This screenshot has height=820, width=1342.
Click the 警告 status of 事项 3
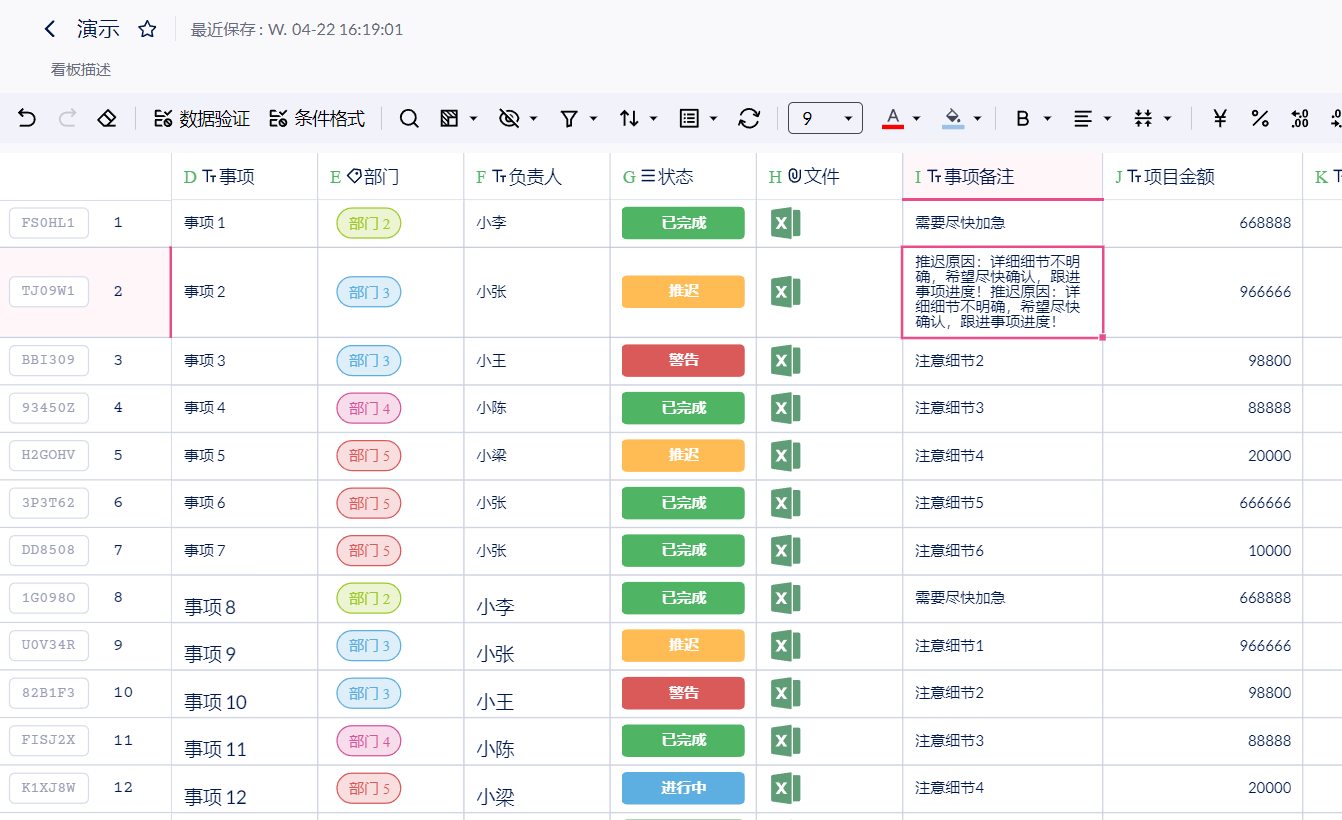(683, 361)
